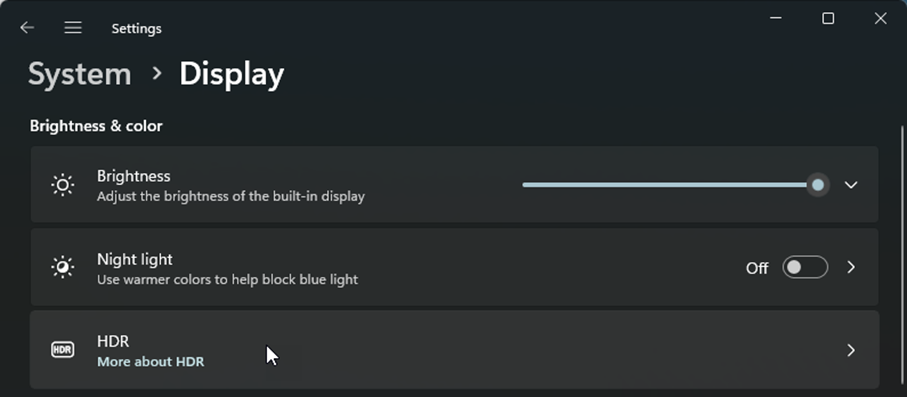Navigate to System in the breadcrumb
This screenshot has height=397, width=907.
click(x=80, y=75)
